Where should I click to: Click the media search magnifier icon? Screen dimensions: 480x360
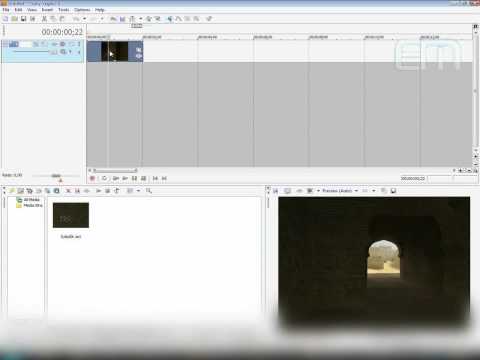(149, 191)
